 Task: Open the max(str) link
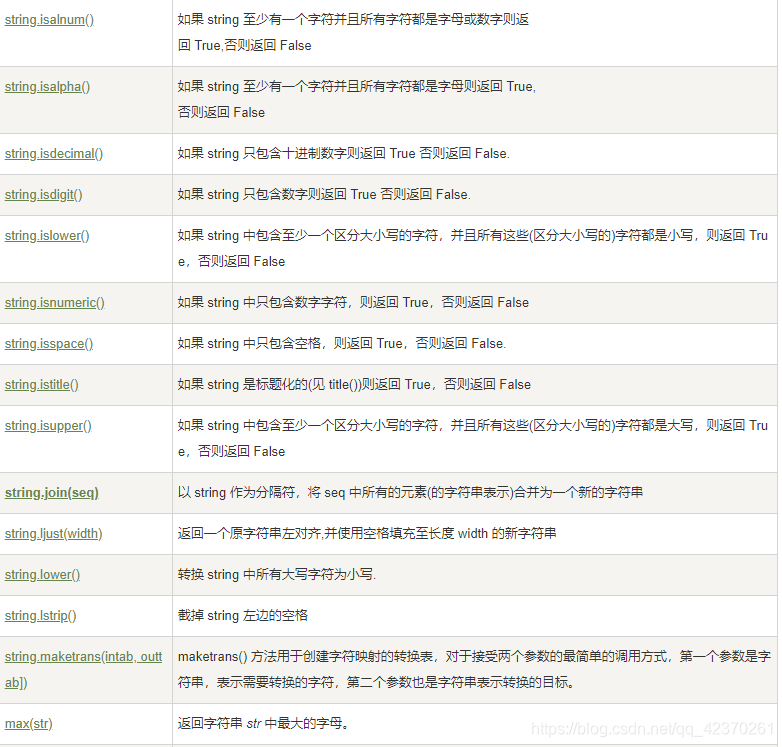pos(28,724)
